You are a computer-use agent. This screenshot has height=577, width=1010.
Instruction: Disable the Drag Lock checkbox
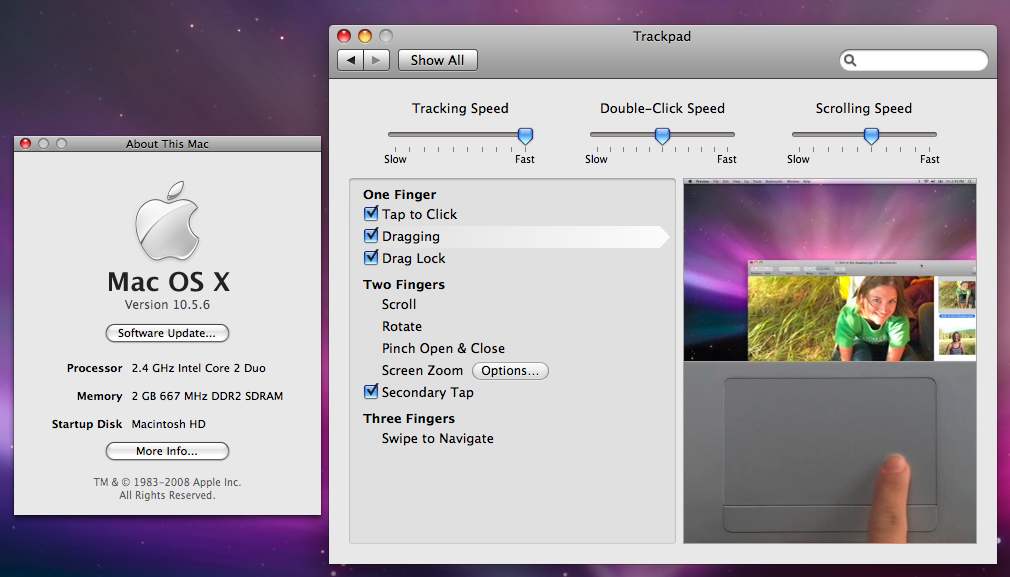pyautogui.click(x=371, y=258)
